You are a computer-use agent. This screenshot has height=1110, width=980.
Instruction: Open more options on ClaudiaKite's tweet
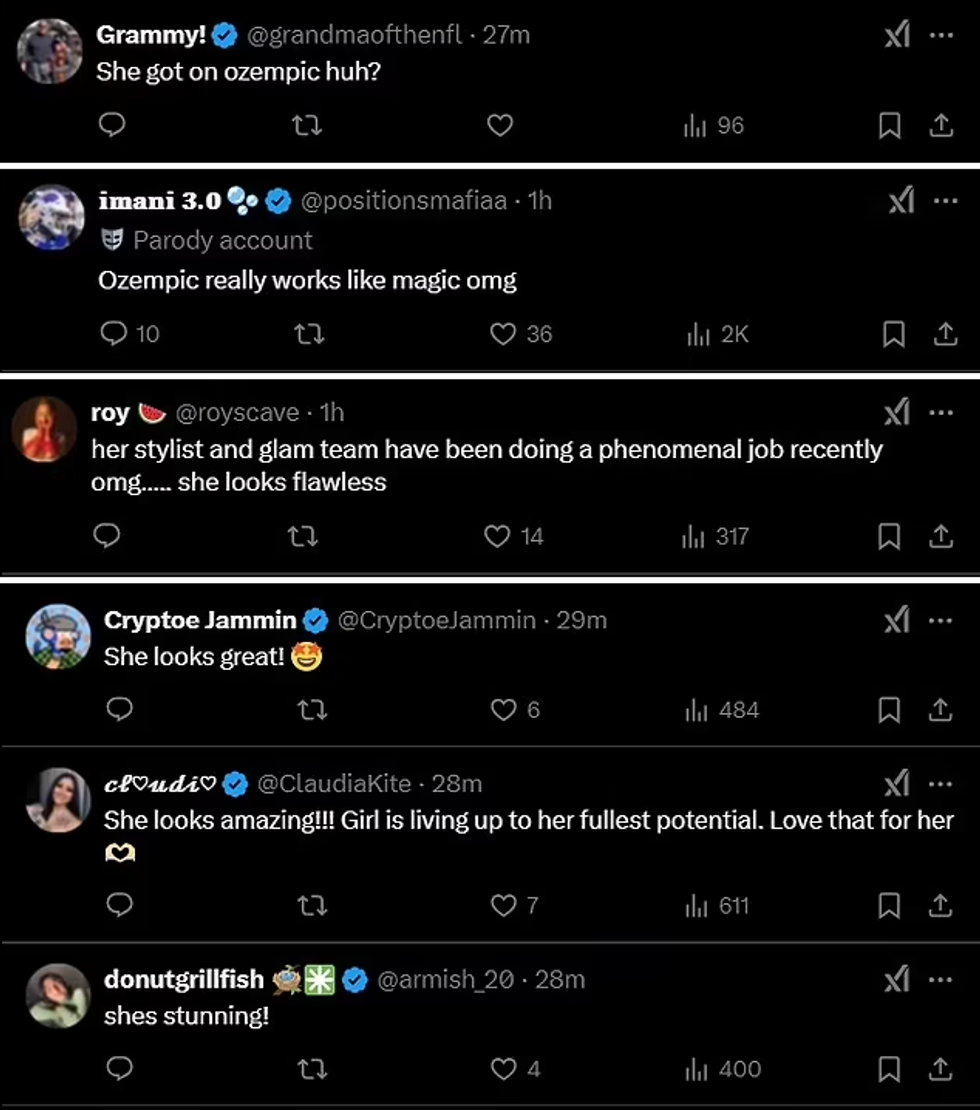coord(942,784)
